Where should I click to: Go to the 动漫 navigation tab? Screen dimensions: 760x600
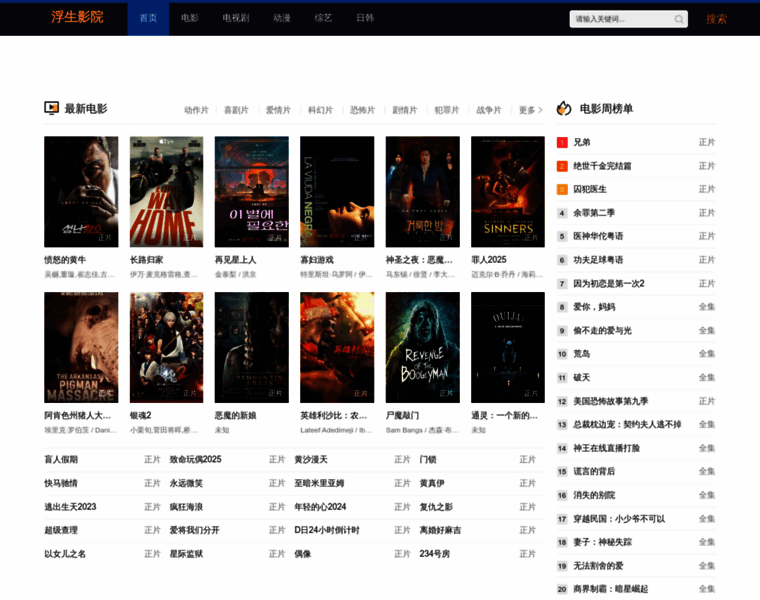282,18
